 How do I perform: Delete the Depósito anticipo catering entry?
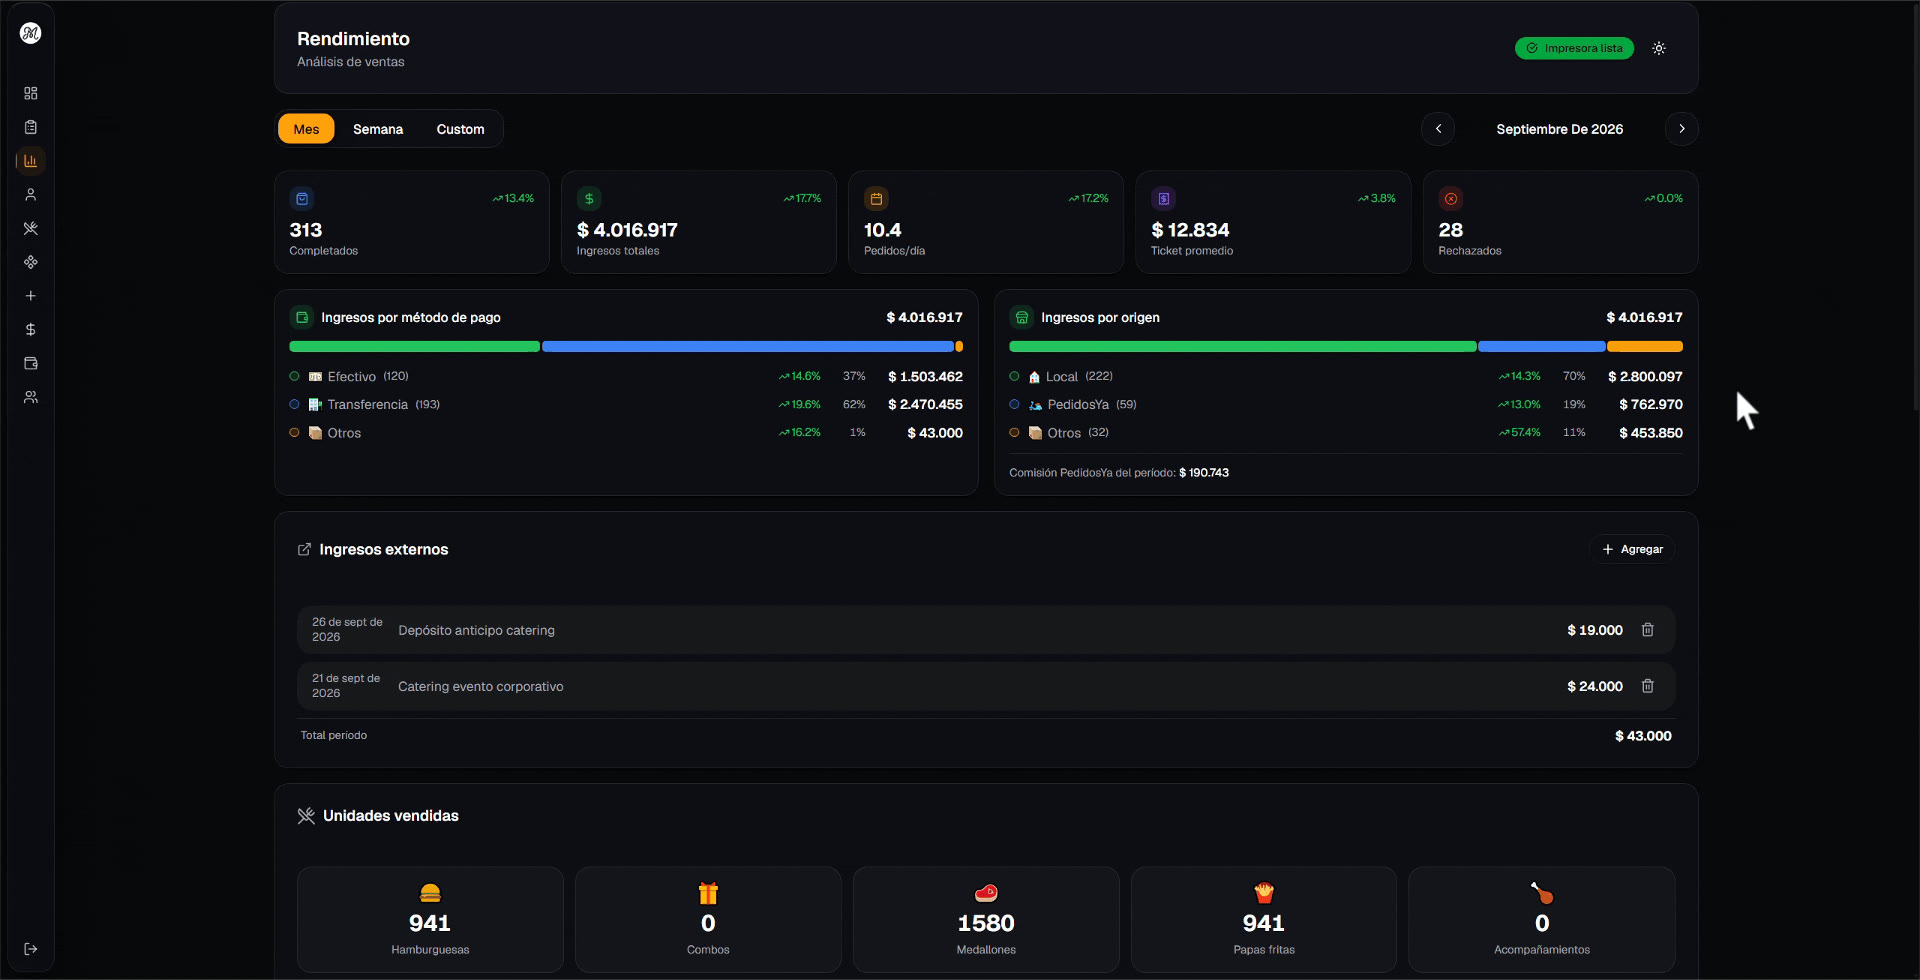[x=1648, y=630]
